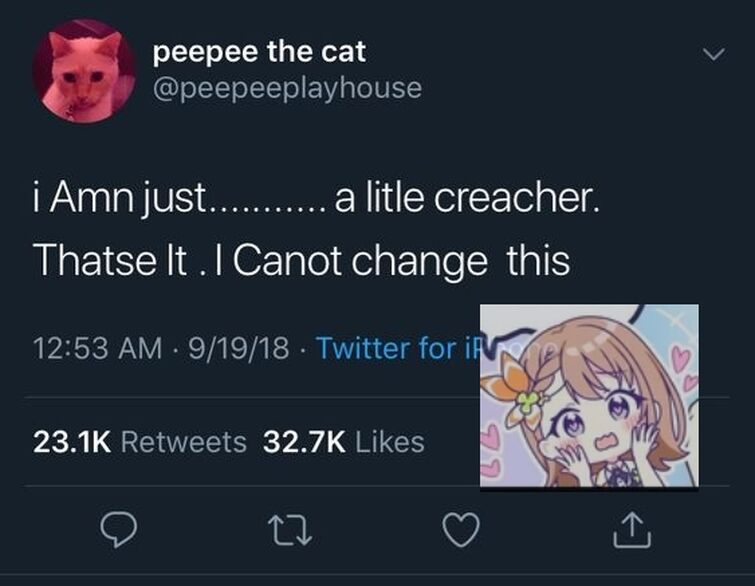Image resolution: width=755 pixels, height=586 pixels.
Task: Open the anime girl sticker image
Action: click(x=589, y=396)
